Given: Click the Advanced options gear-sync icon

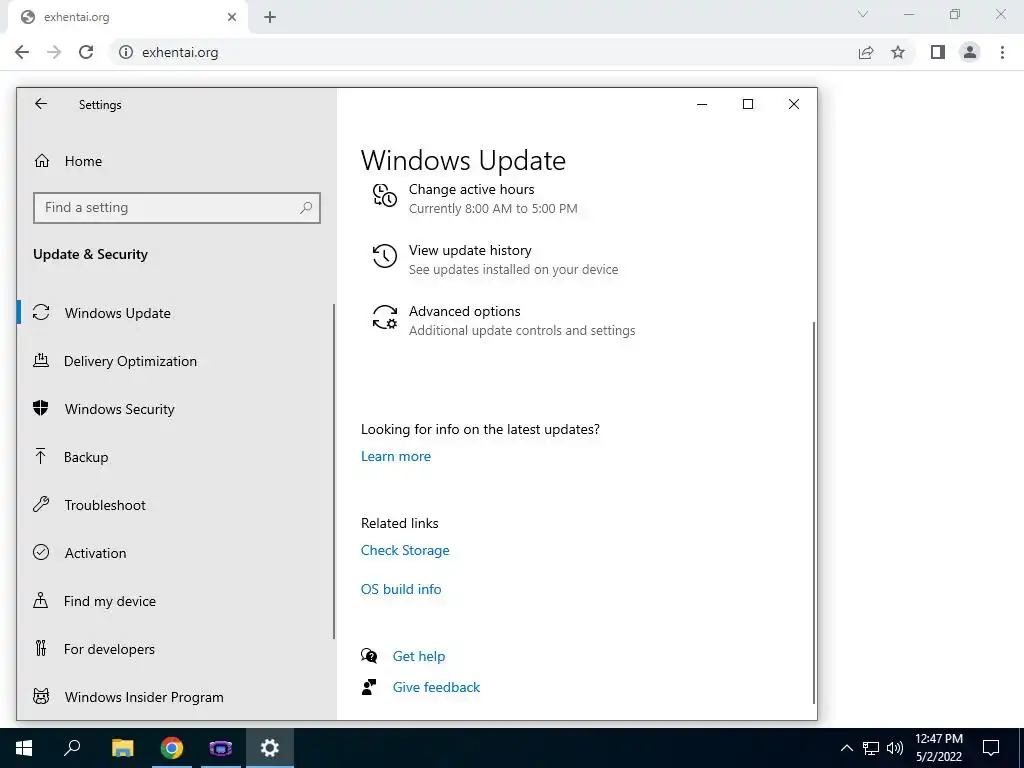Looking at the screenshot, I should 385,317.
